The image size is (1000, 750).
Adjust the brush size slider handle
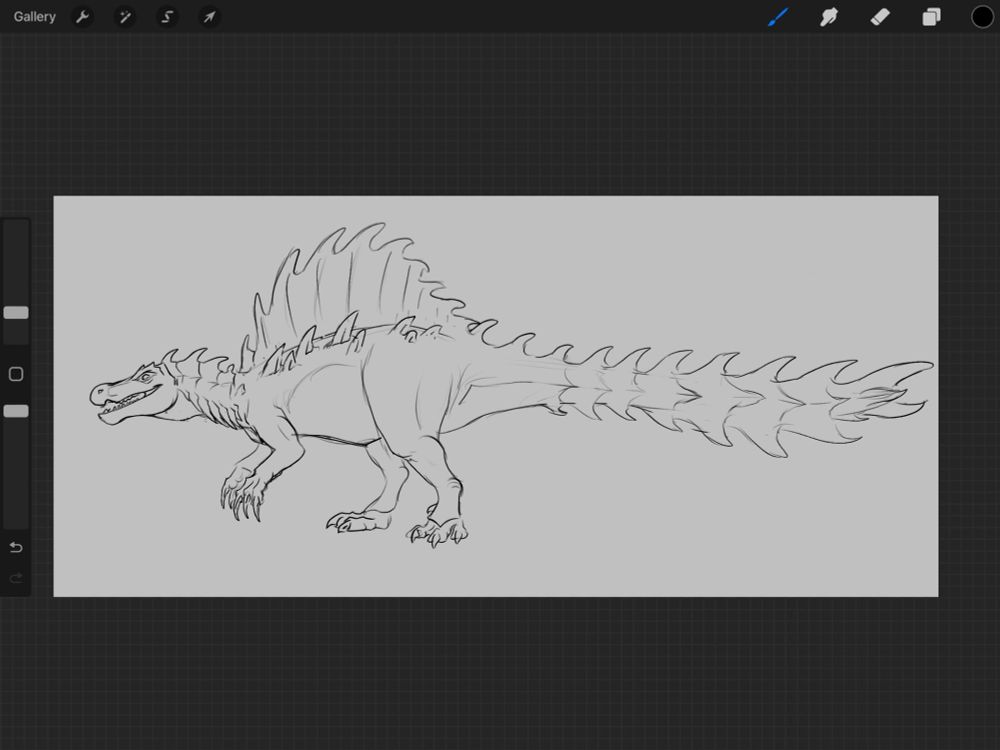click(x=16, y=312)
